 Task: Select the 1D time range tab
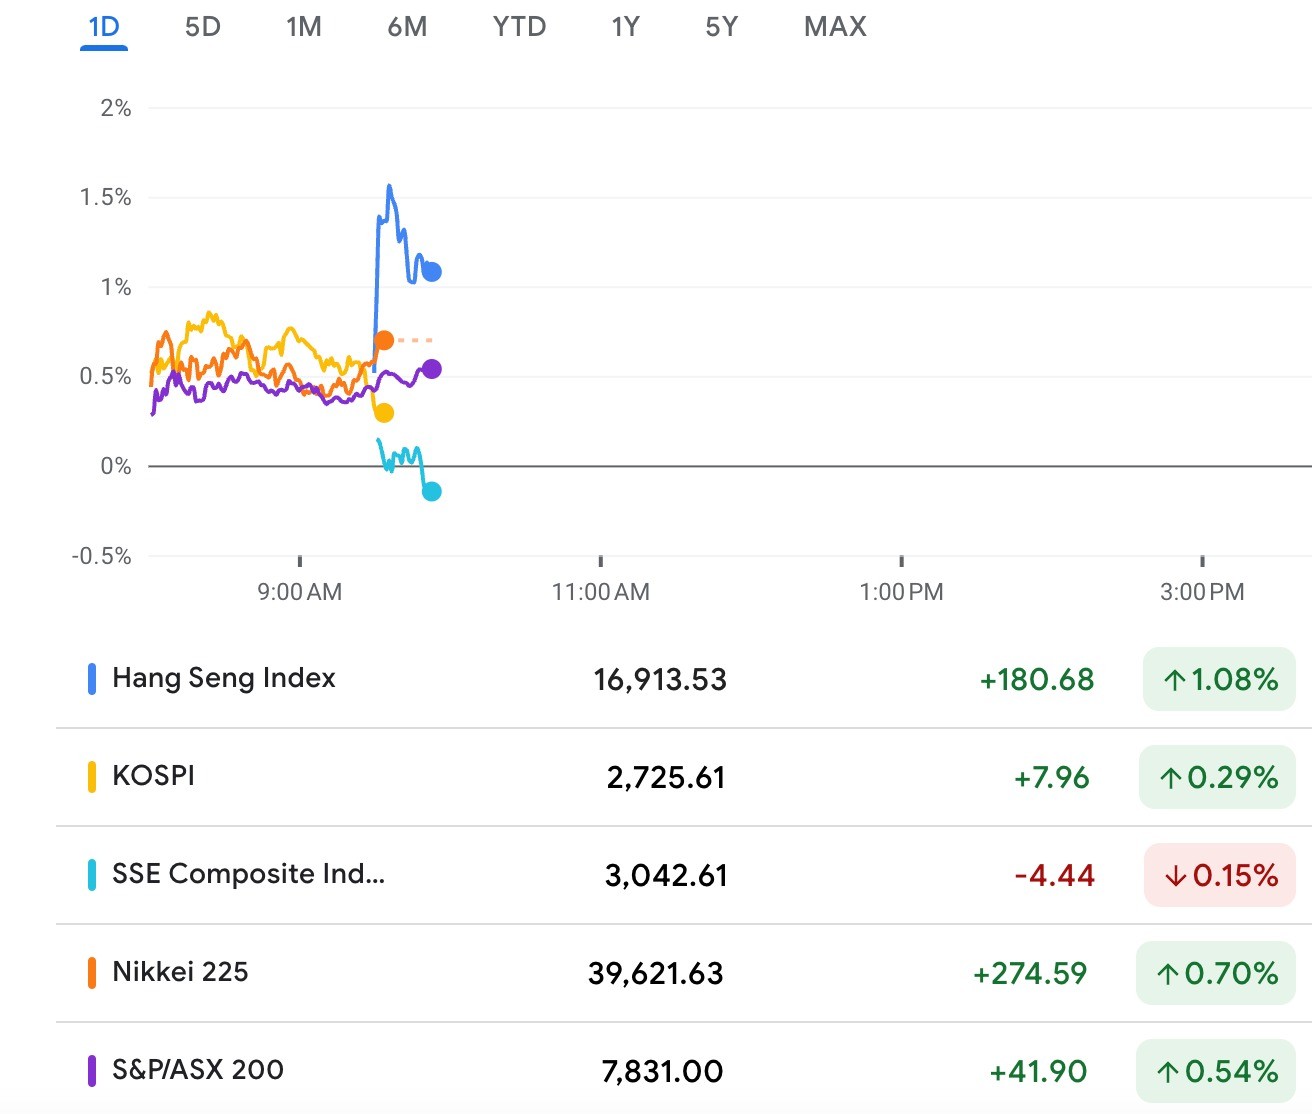coord(104,27)
